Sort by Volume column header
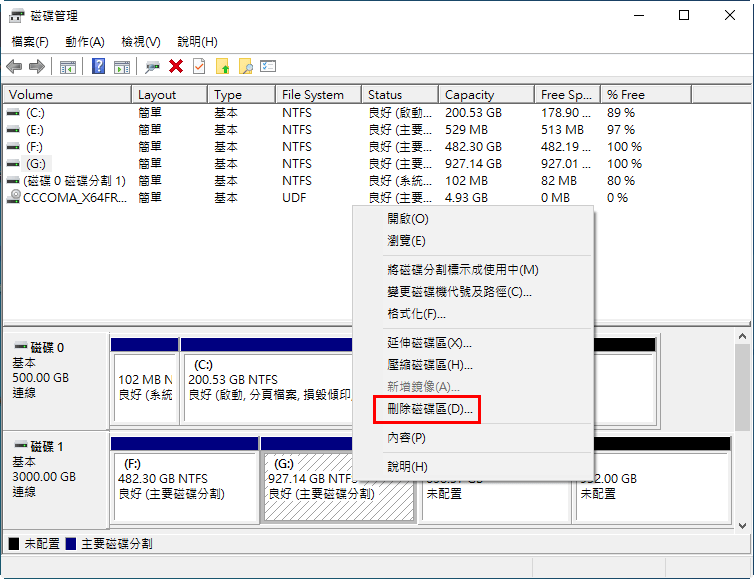Viewport: 754px width, 579px height. pos(67,95)
